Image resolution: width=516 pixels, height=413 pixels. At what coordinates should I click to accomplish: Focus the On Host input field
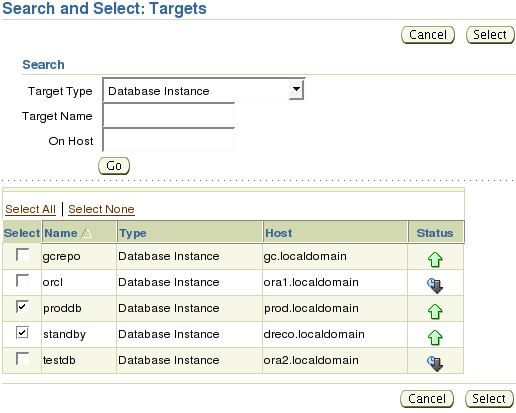tap(169, 140)
